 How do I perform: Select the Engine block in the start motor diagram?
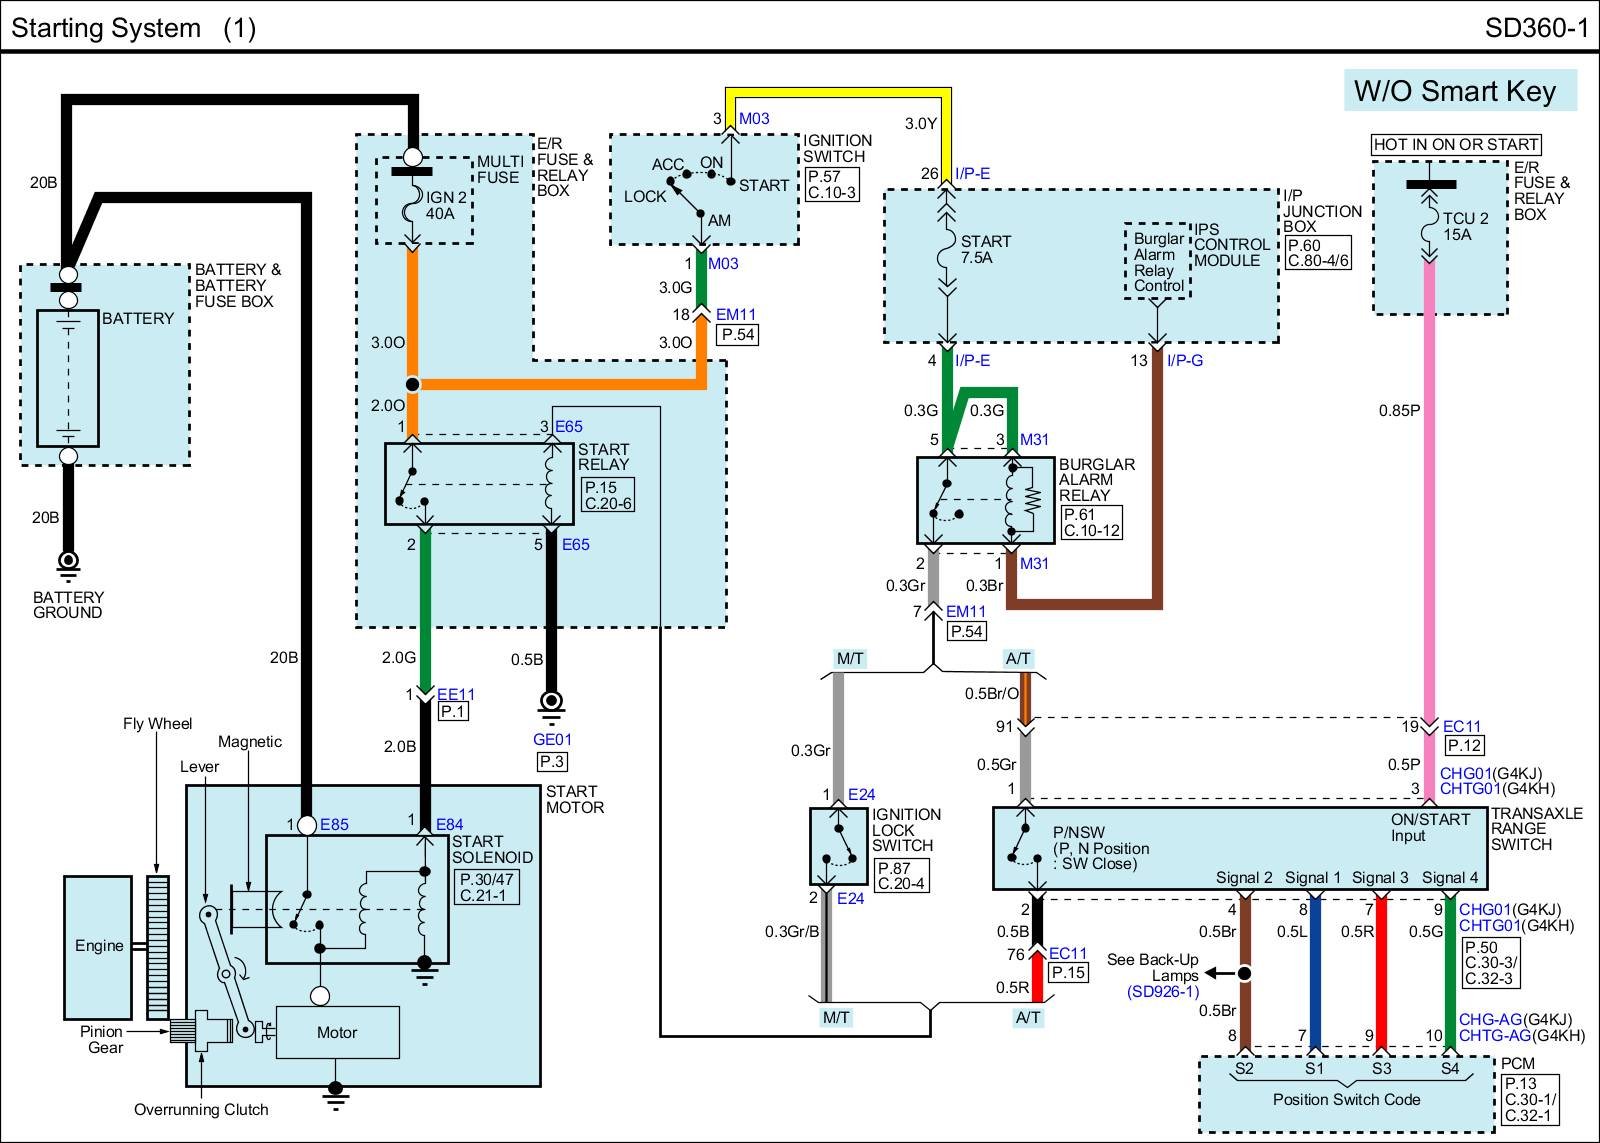pos(98,946)
